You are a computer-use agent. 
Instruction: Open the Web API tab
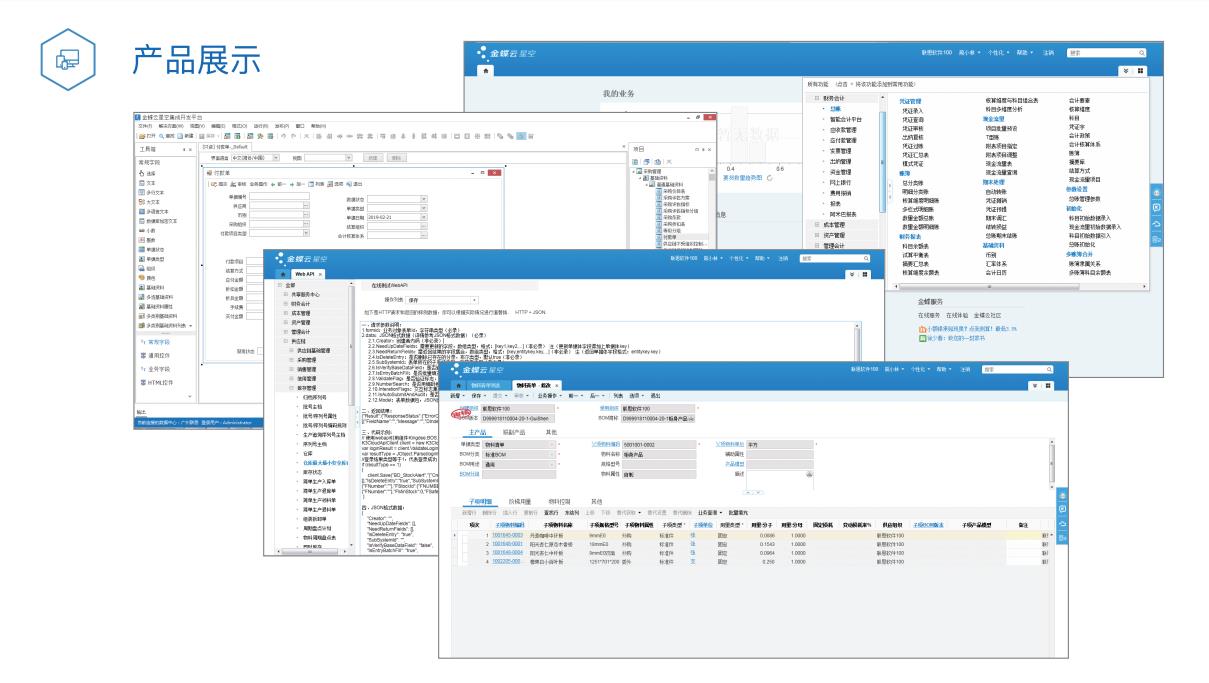click(x=304, y=273)
